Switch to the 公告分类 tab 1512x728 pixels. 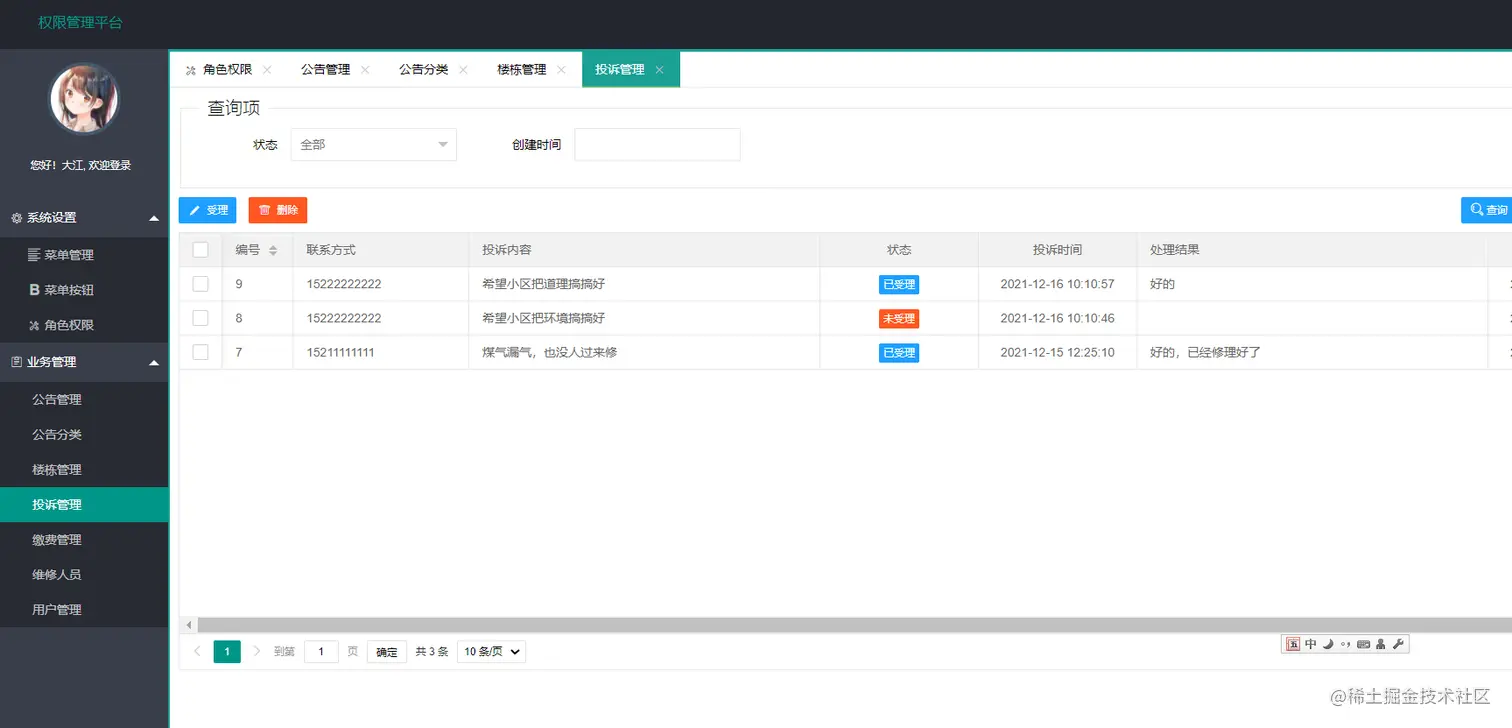[x=424, y=70]
